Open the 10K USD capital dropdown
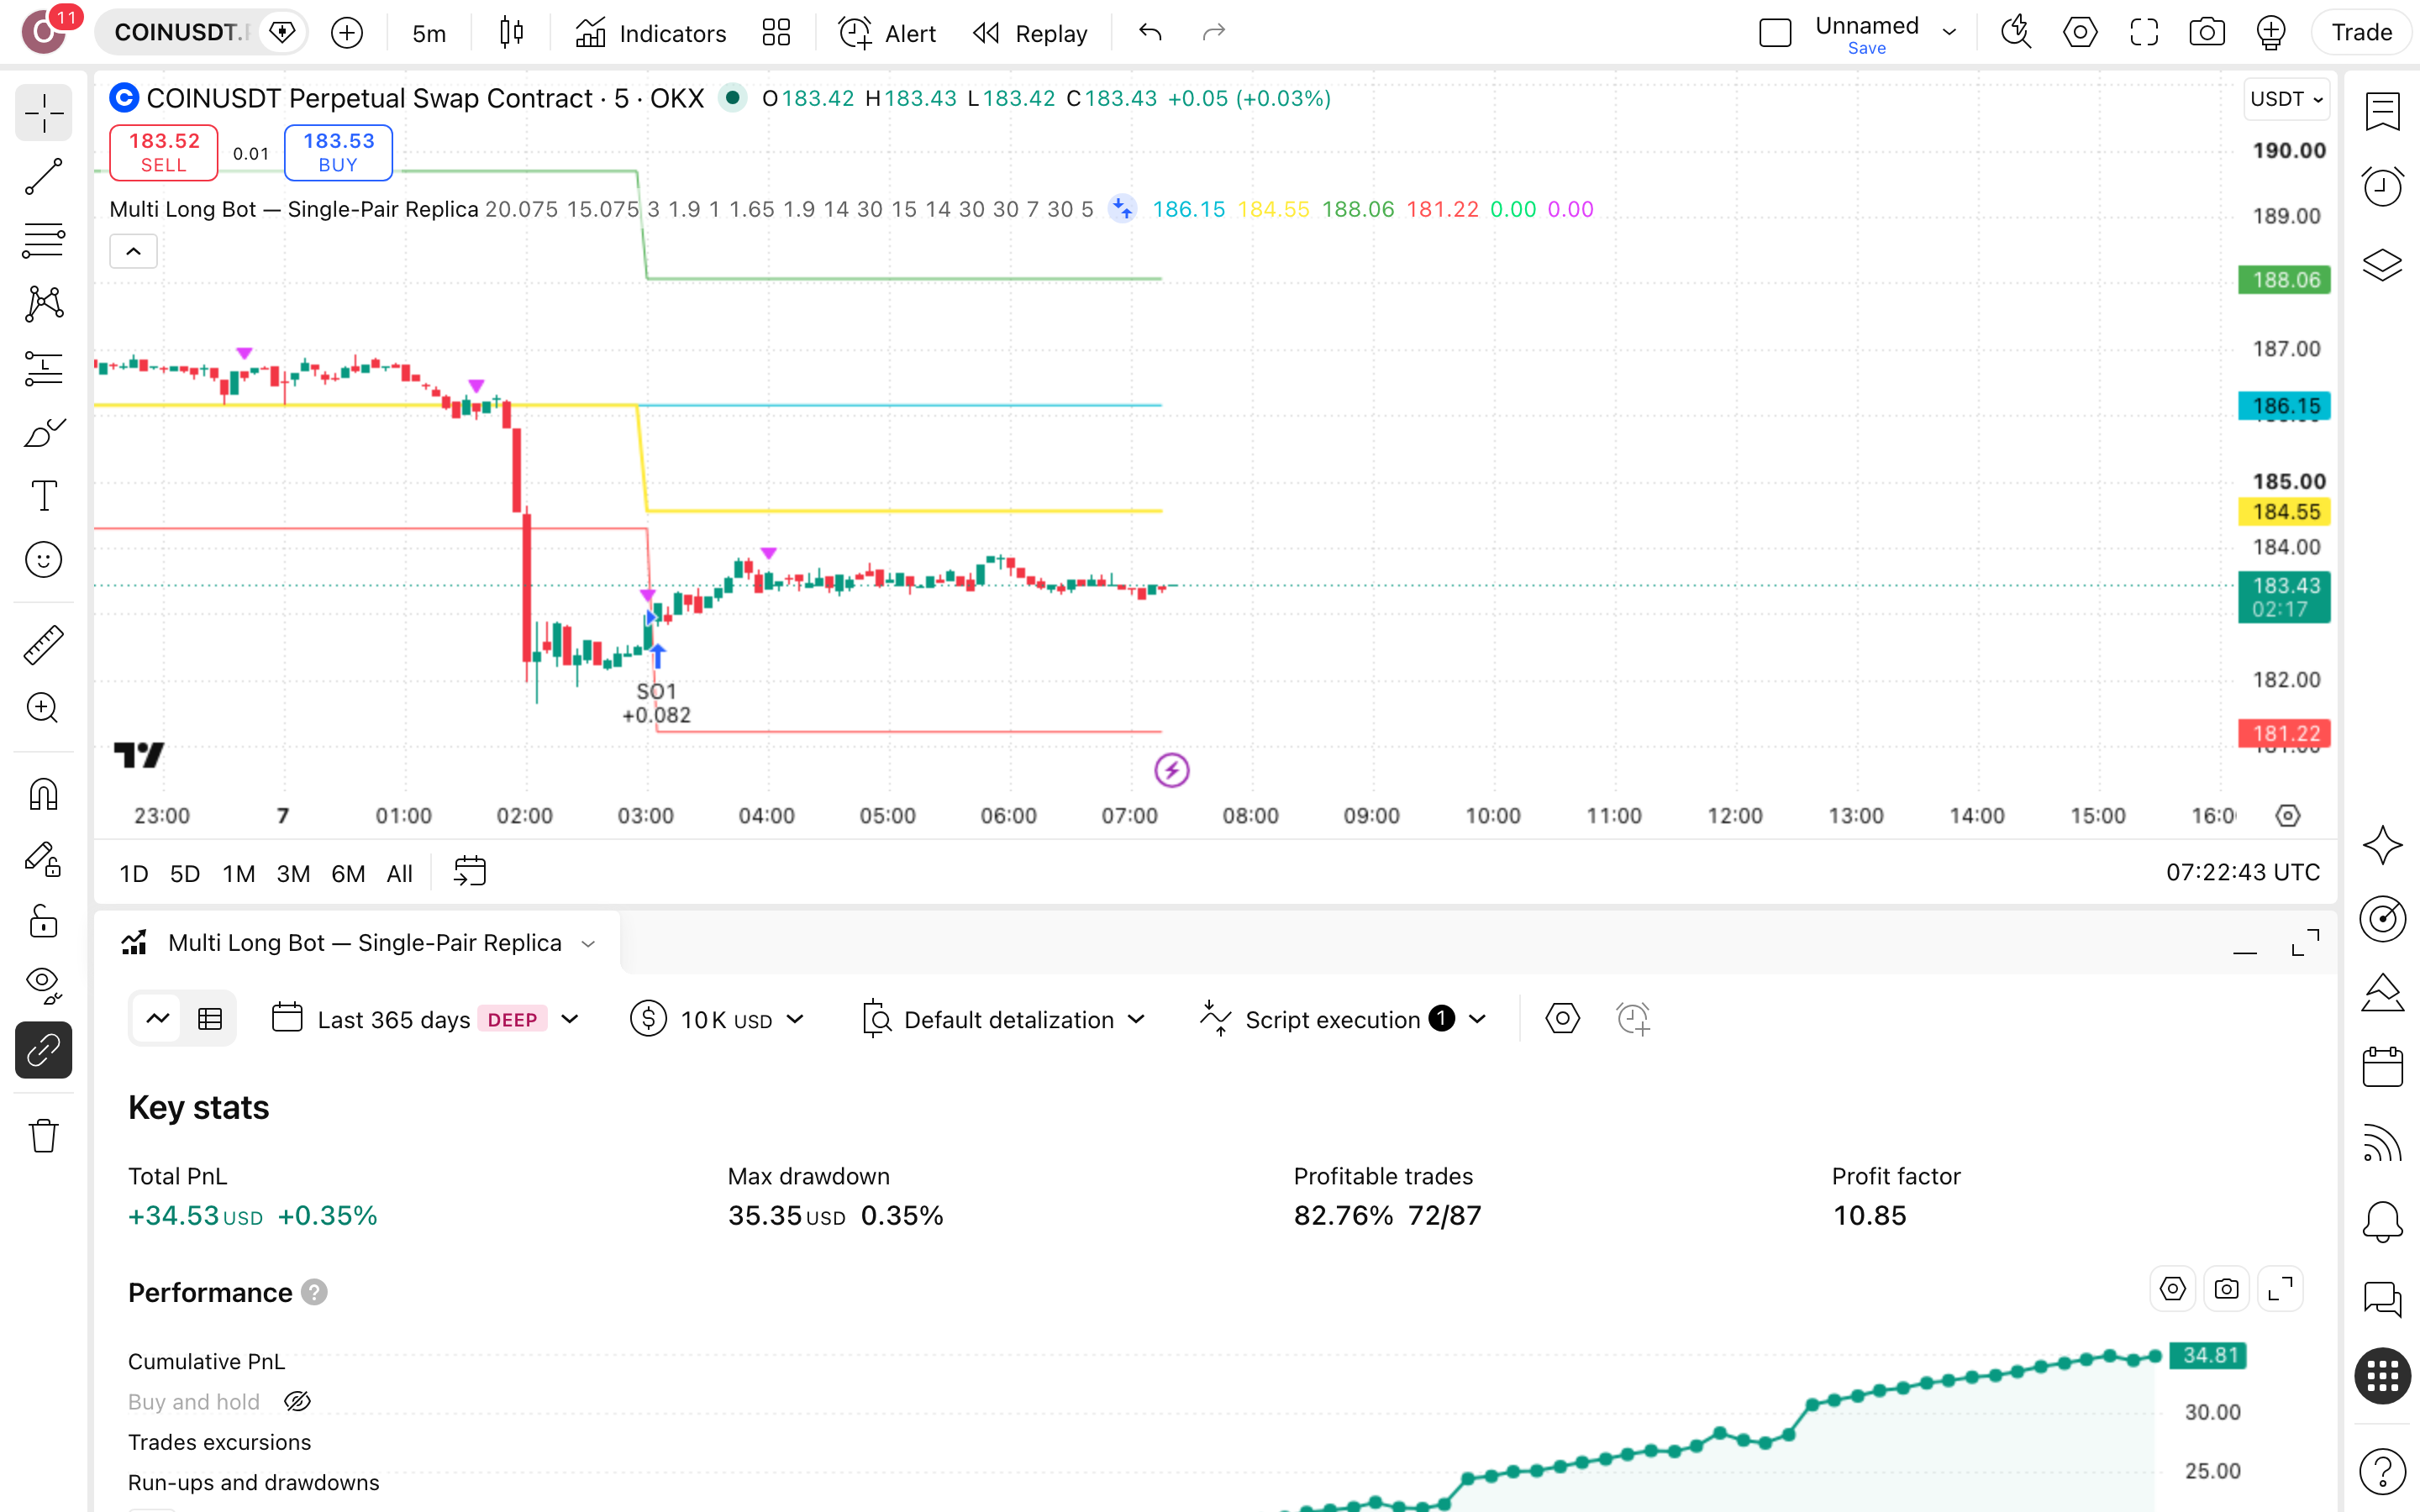2420x1512 pixels. tap(718, 1019)
